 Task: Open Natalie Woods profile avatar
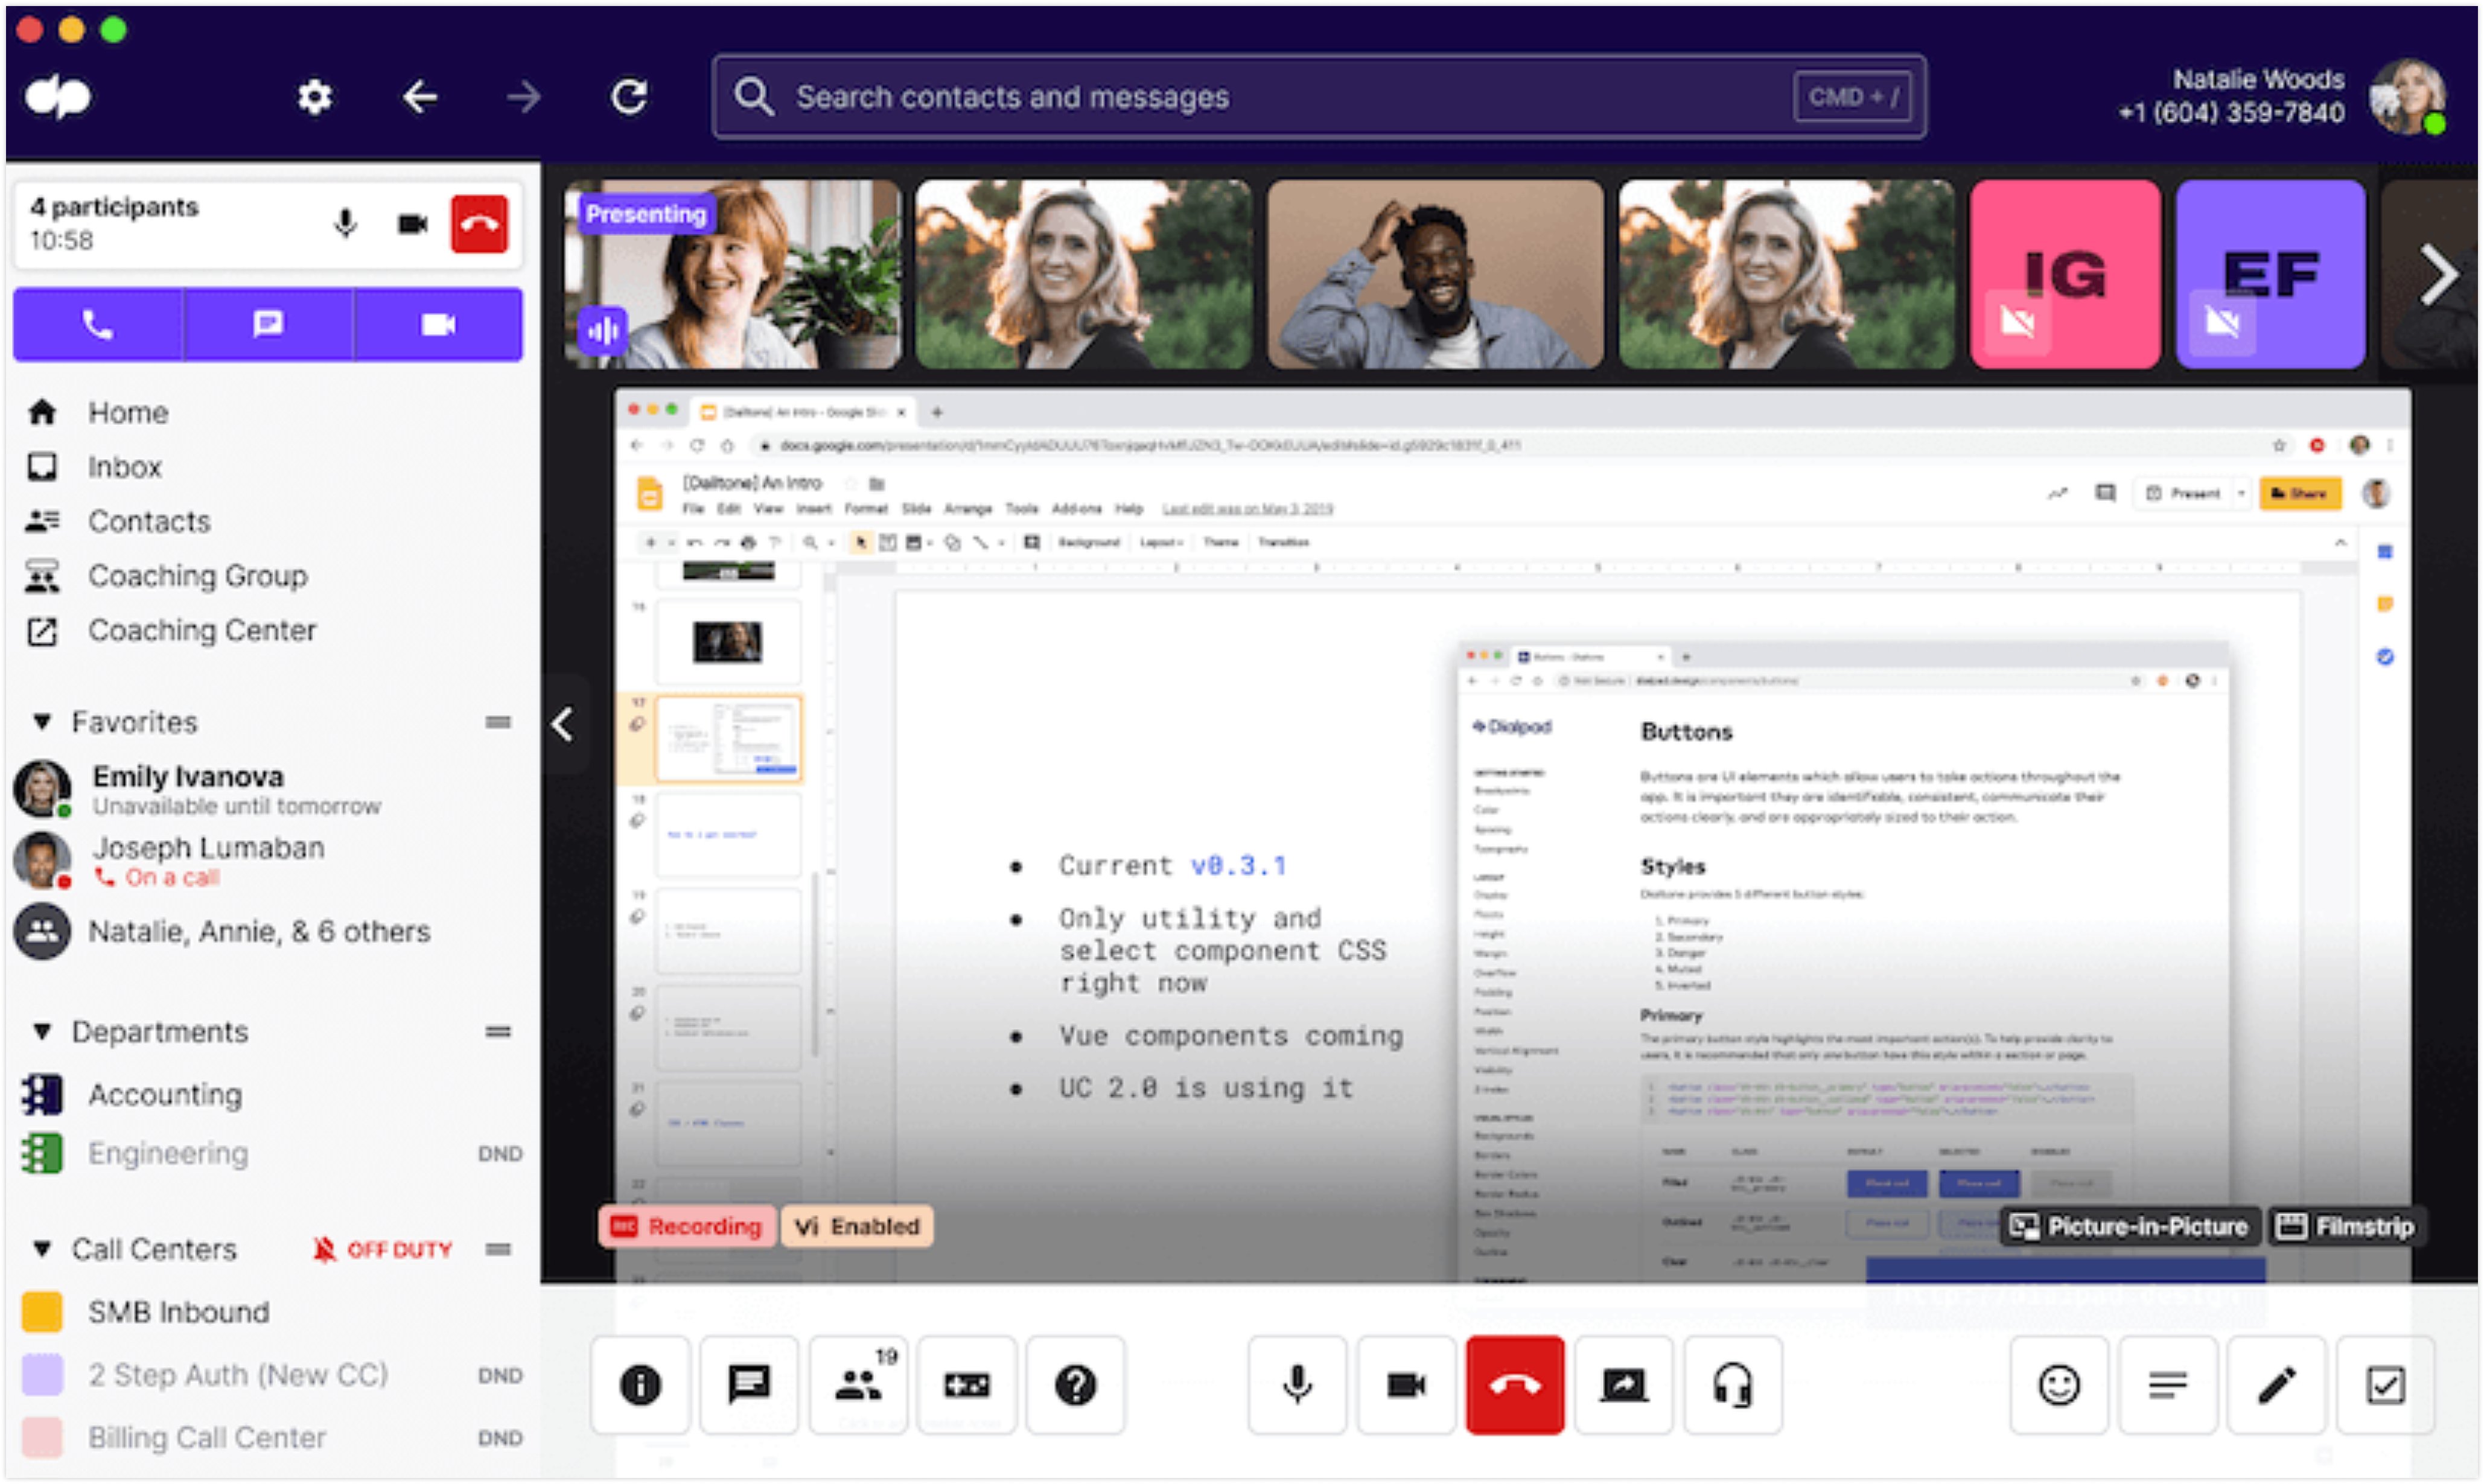point(2408,97)
